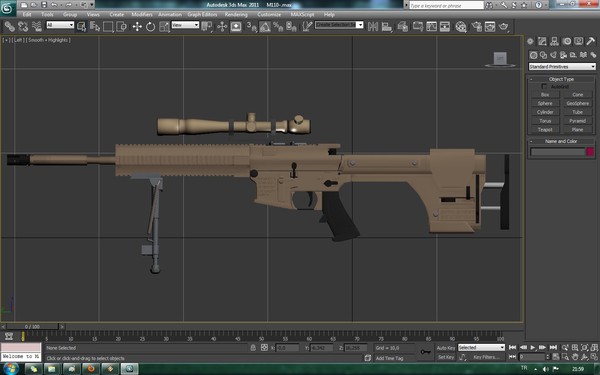This screenshot has height=375, width=600.
Task: Click the Unlink Selection tool
Action: pyautogui.click(x=23, y=26)
